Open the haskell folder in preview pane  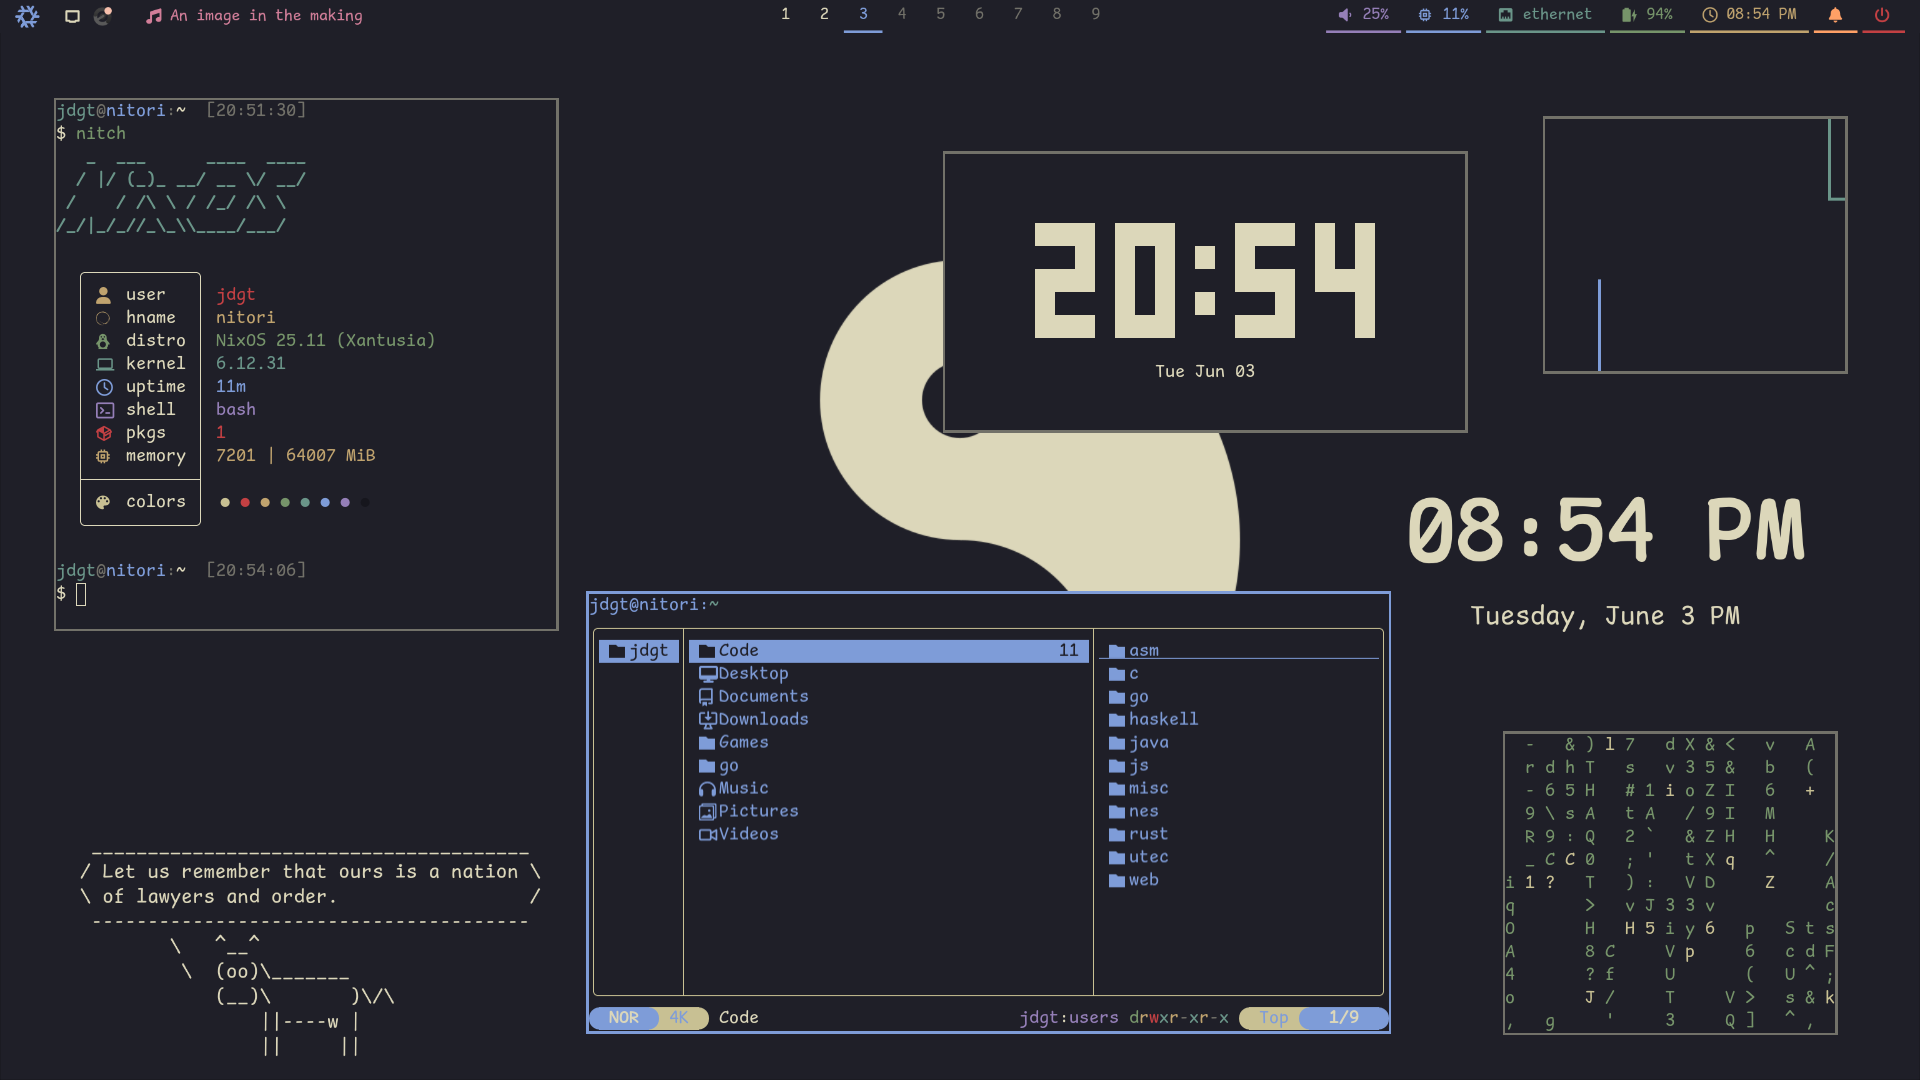[x=1162, y=719]
